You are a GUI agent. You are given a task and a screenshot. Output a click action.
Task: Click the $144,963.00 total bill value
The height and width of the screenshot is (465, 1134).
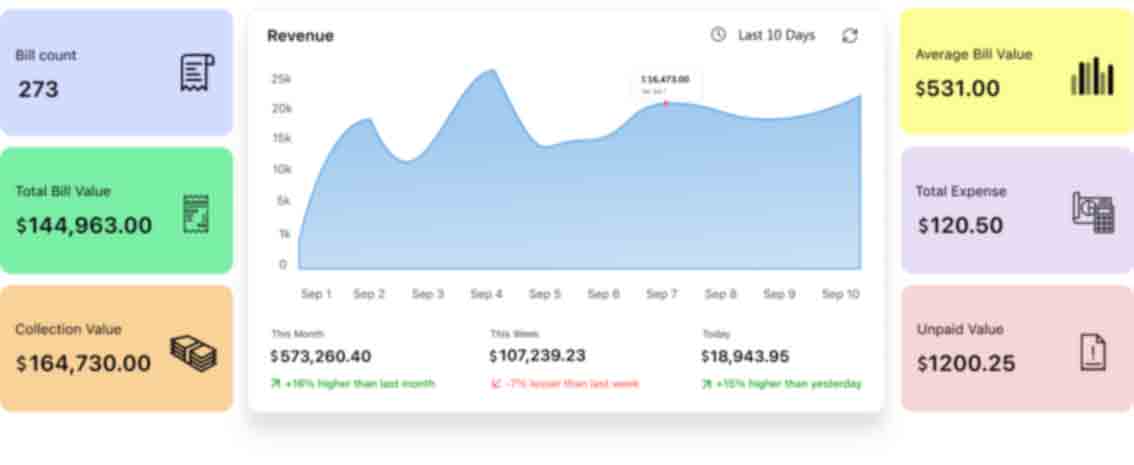(x=84, y=226)
